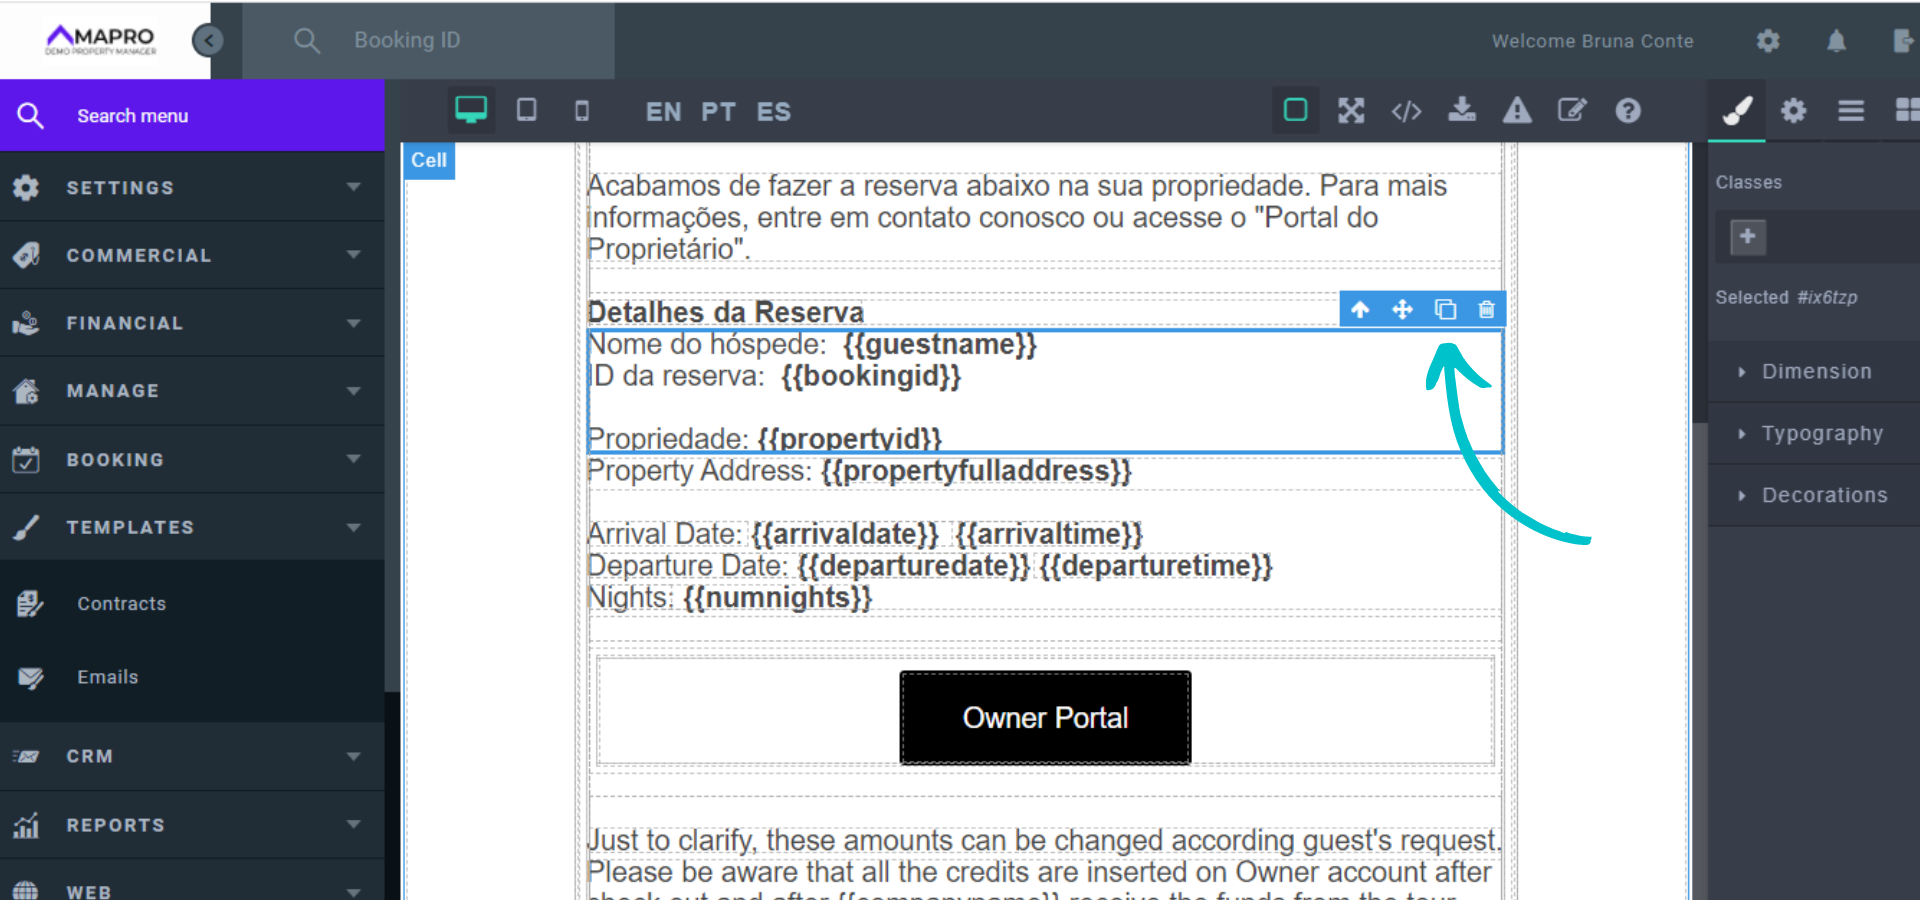Expand the Typography section
Image resolution: width=1920 pixels, height=900 pixels.
pyautogui.click(x=1821, y=434)
